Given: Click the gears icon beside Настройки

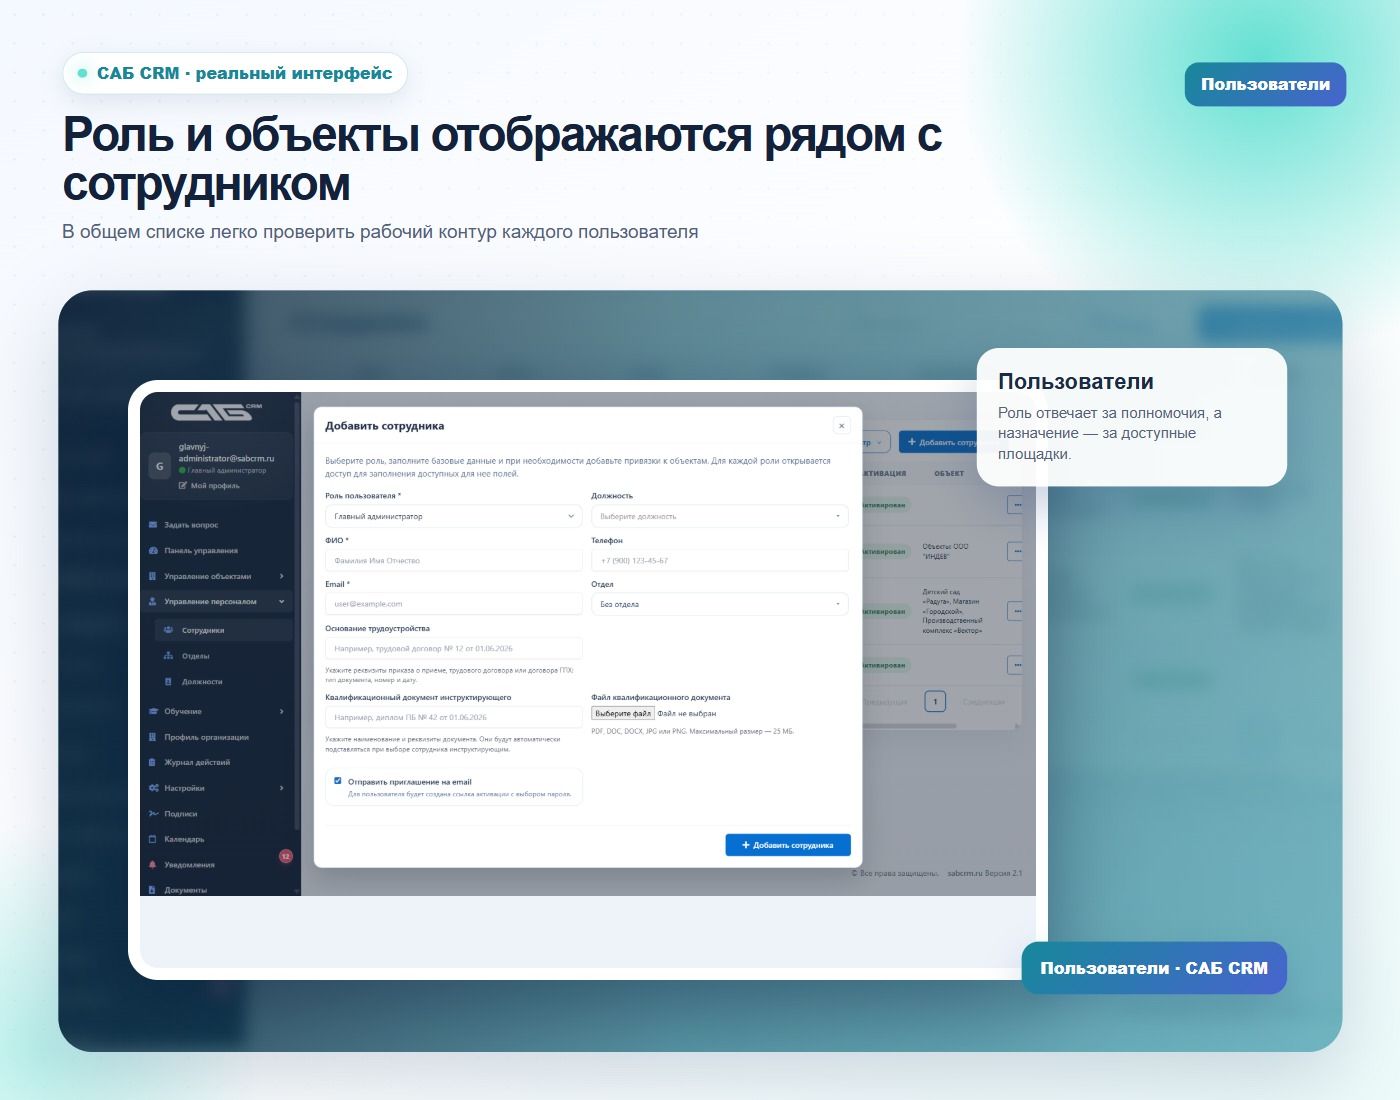Looking at the screenshot, I should [153, 788].
